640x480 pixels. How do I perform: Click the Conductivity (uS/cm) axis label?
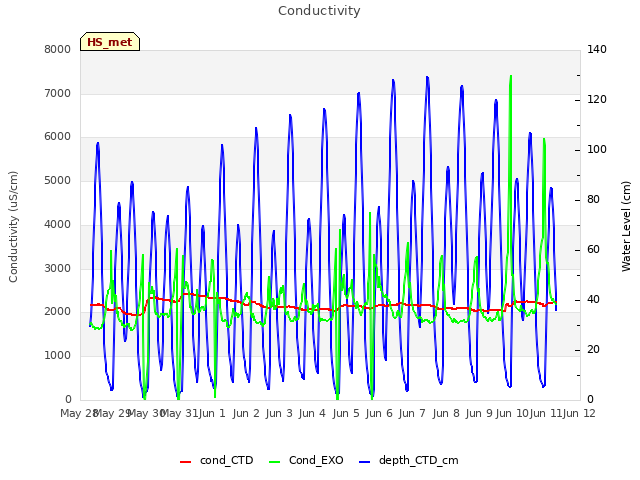(13, 227)
